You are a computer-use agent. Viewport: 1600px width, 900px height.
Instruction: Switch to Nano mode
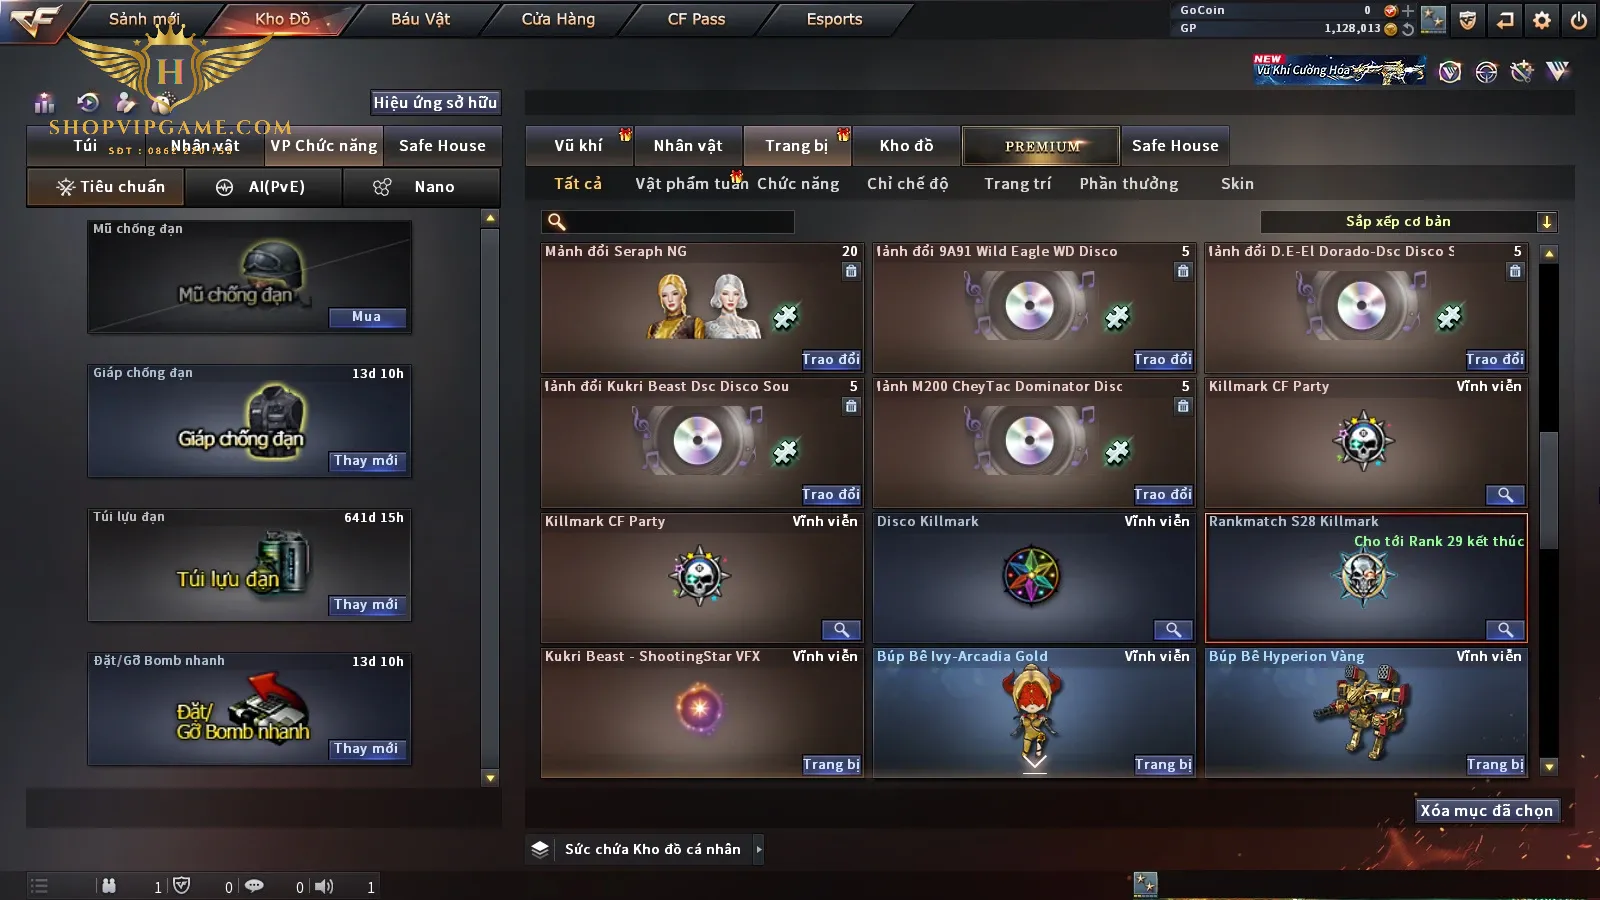421,187
